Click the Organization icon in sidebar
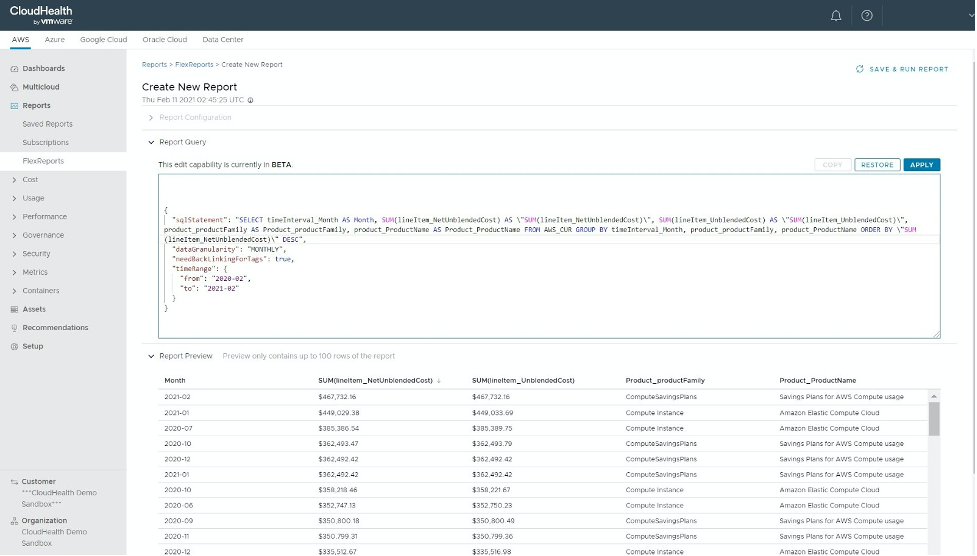 (x=14, y=521)
